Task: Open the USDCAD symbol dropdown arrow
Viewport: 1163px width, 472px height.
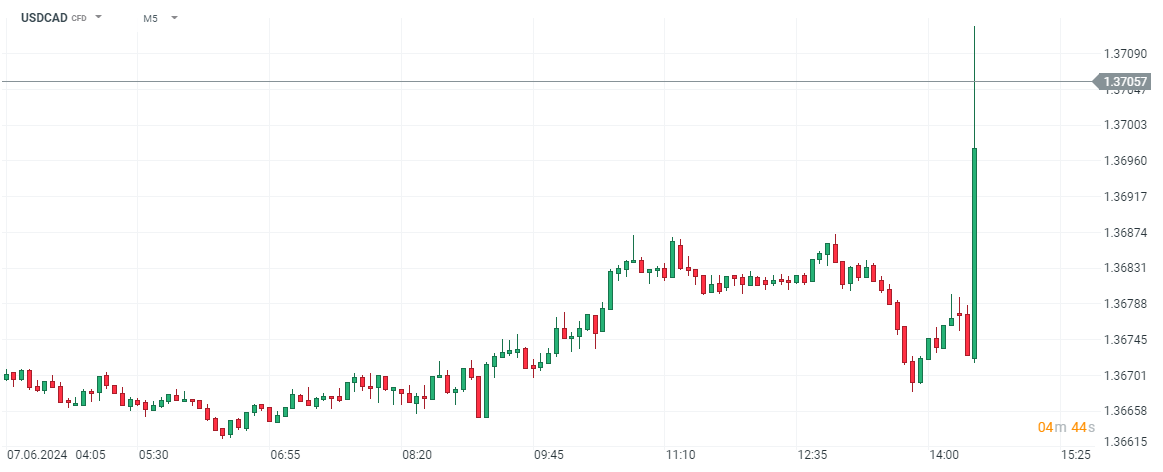Action: point(99,17)
